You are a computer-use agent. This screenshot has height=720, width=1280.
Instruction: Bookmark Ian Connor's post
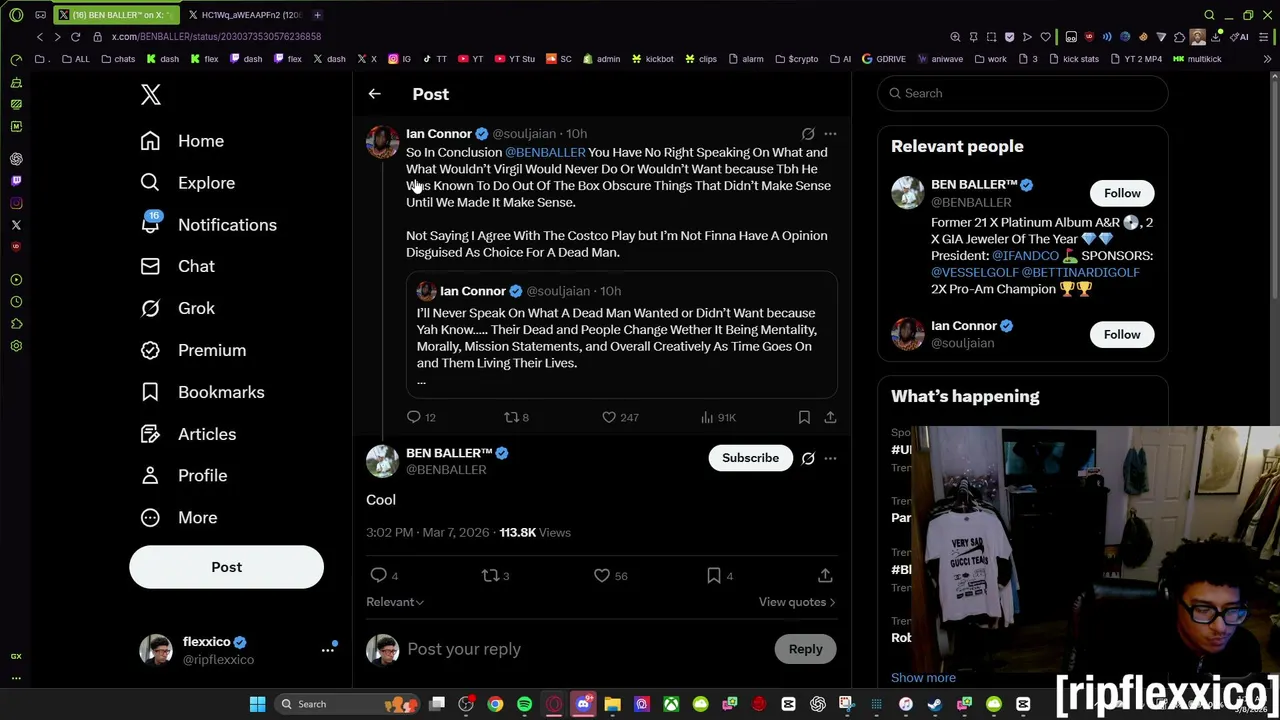click(804, 417)
